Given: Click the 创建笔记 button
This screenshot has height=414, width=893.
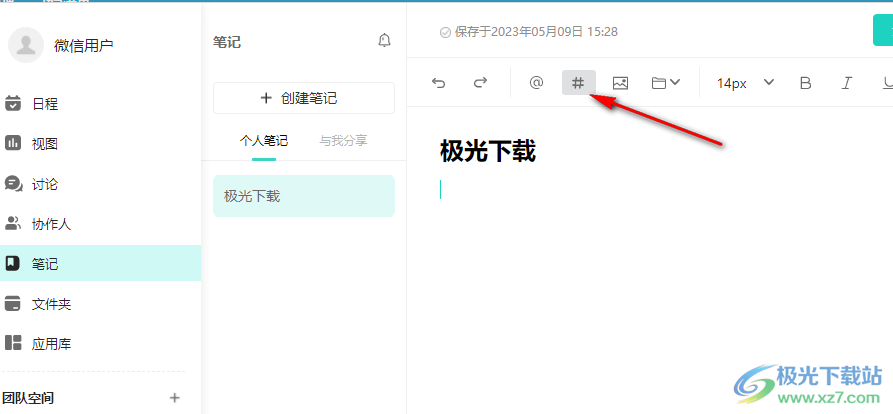Looking at the screenshot, I should coord(303,98).
